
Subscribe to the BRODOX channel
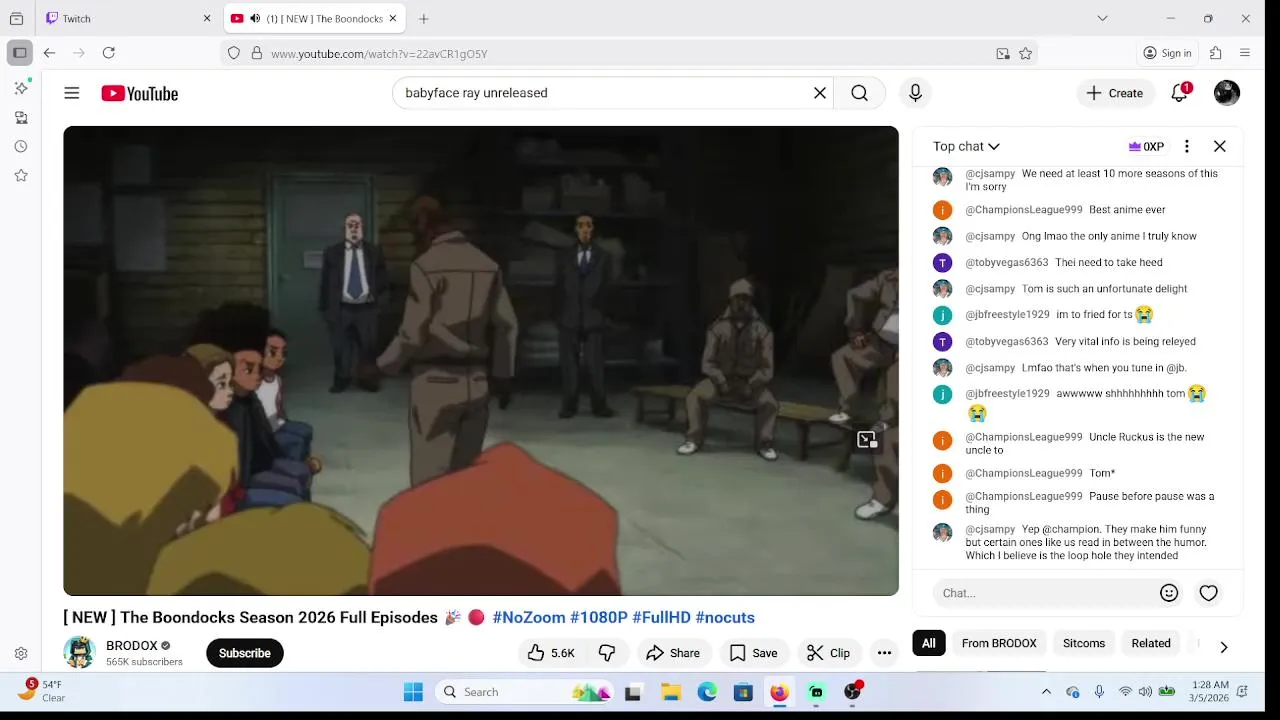pyautogui.click(x=245, y=653)
